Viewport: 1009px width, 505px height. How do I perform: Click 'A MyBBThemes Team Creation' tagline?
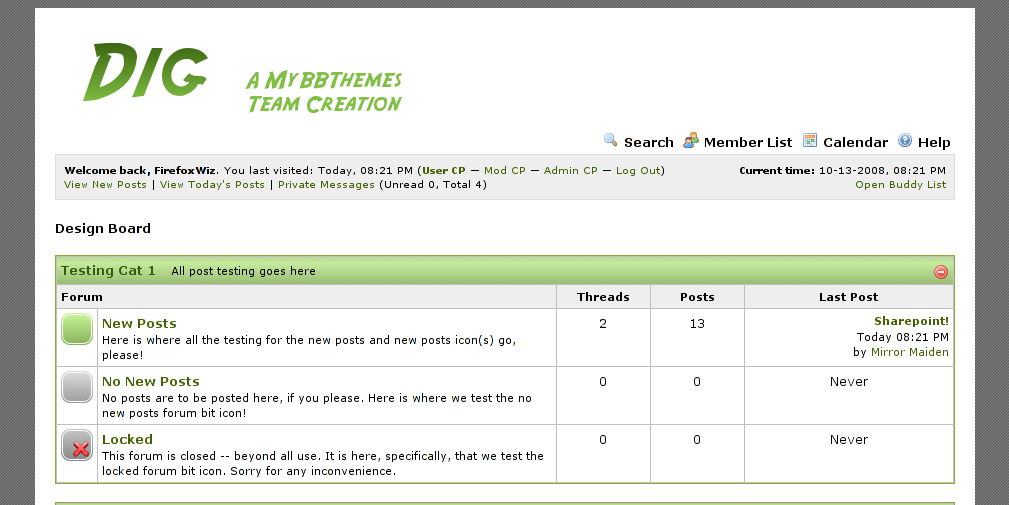(324, 92)
